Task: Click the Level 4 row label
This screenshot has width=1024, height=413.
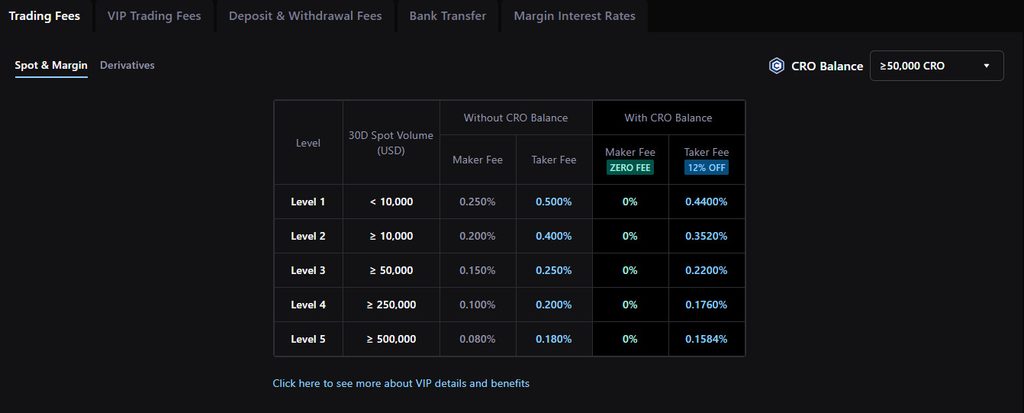Action: click(x=308, y=305)
